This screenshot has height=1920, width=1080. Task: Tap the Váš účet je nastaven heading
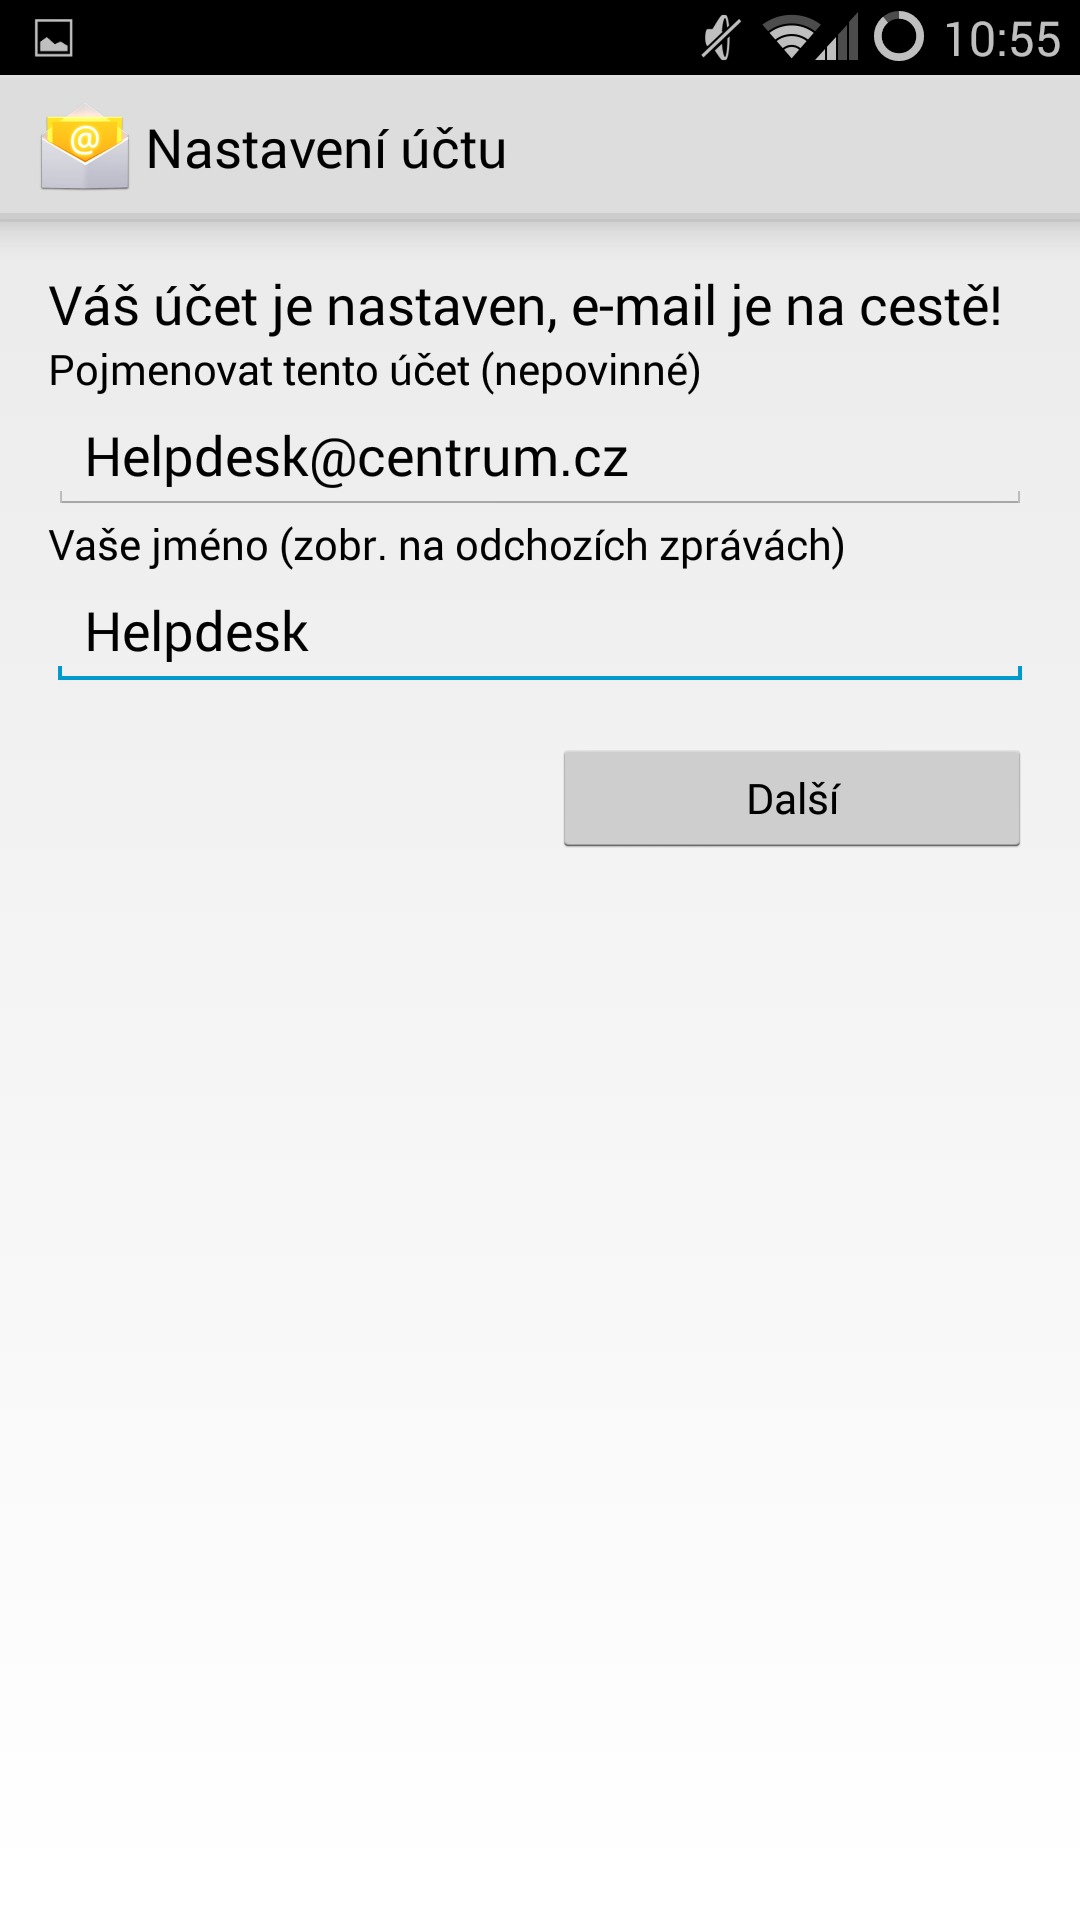pos(525,306)
